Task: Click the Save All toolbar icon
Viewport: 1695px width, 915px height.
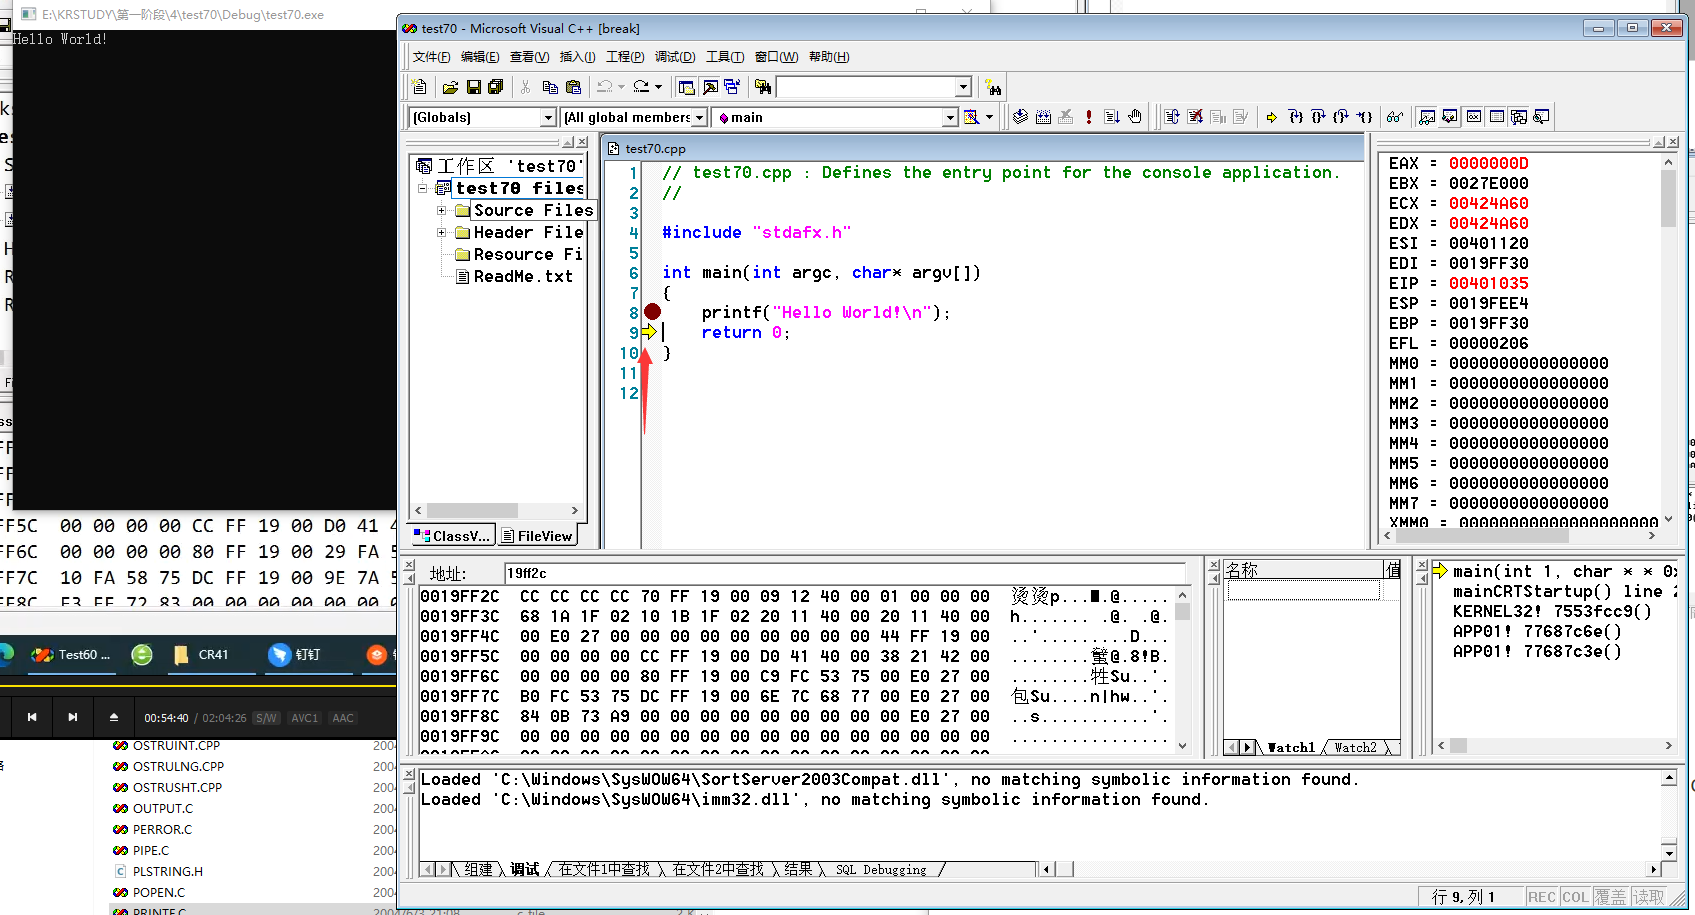Action: point(495,87)
